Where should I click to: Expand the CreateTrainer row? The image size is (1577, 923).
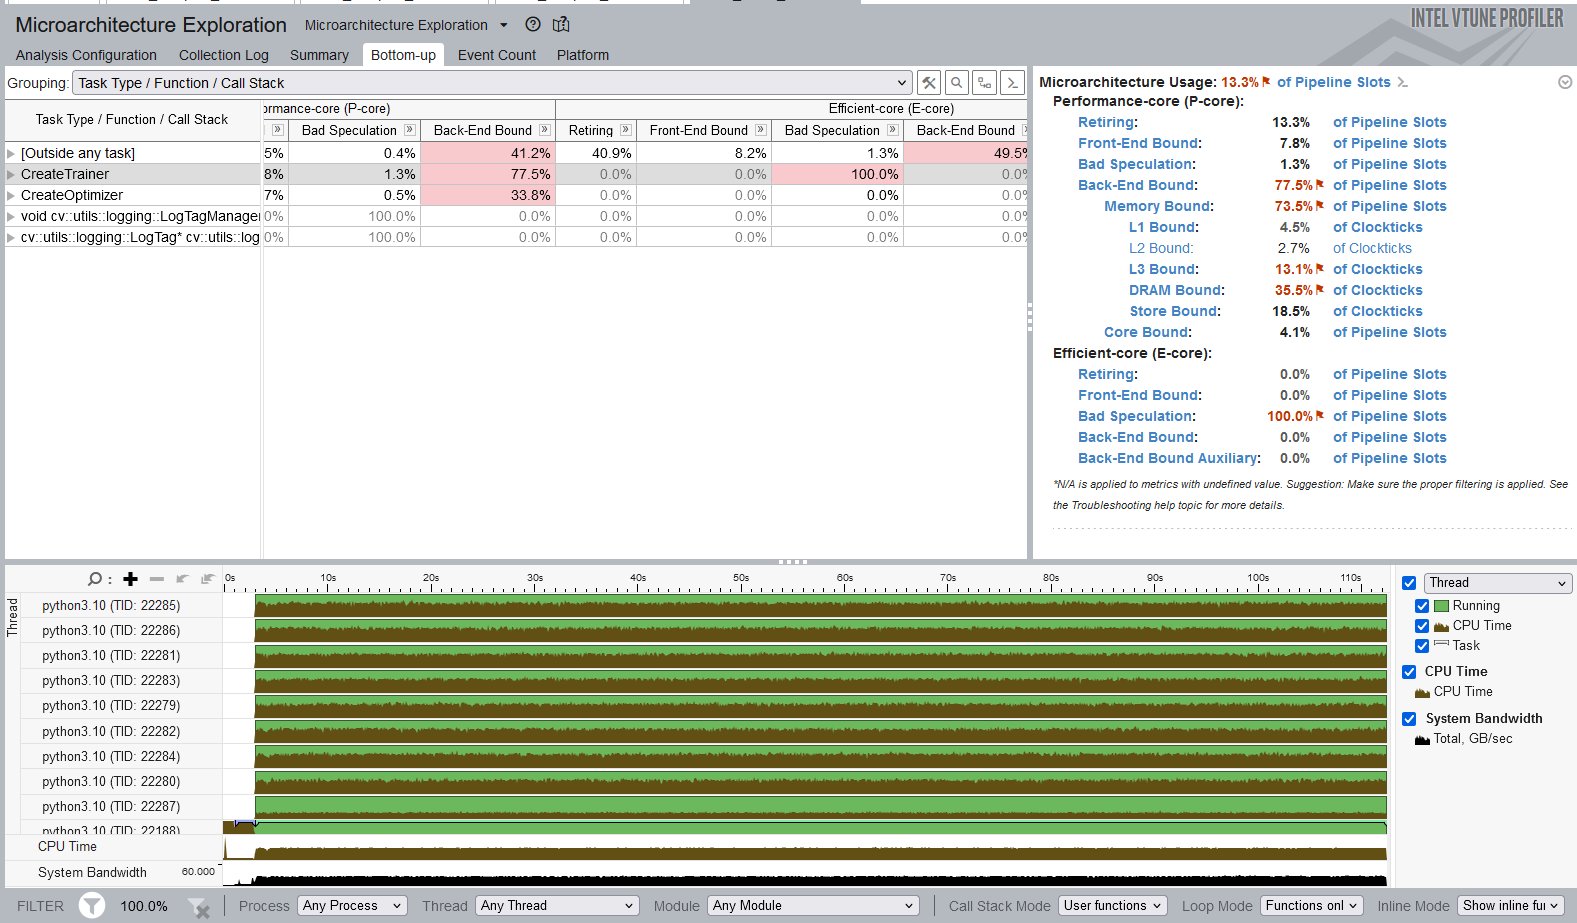11,175
